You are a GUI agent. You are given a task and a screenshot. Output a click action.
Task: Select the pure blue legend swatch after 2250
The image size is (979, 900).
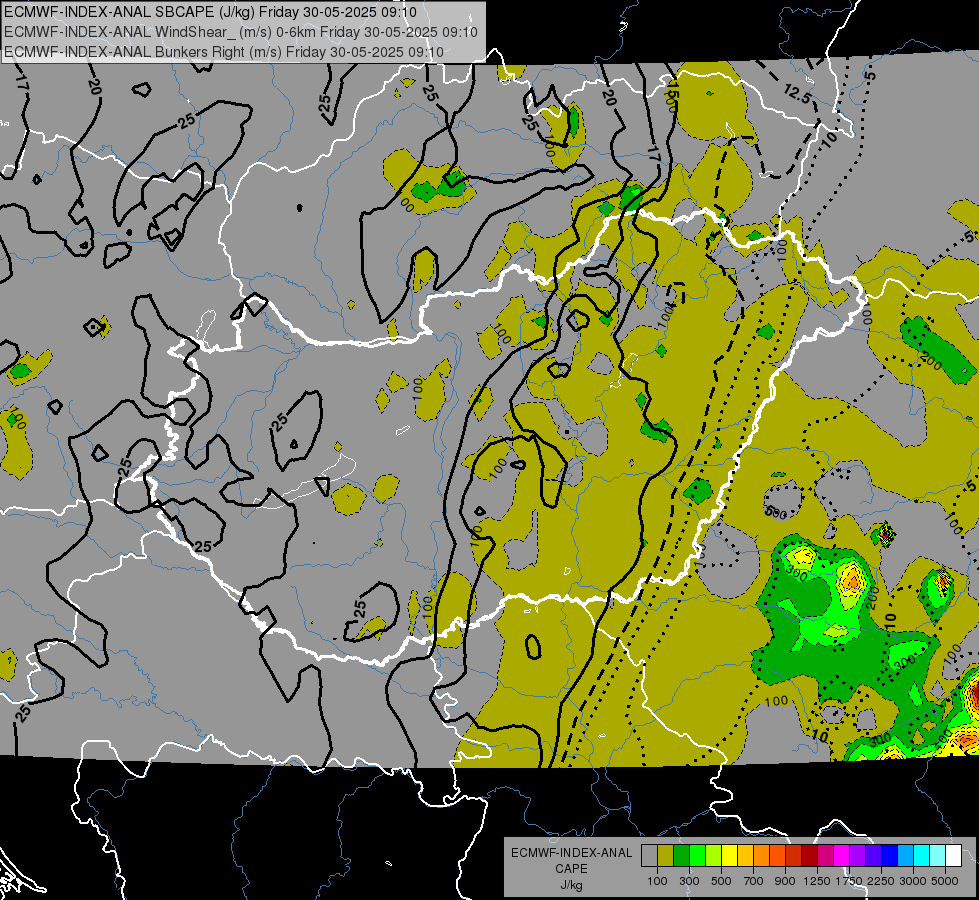[890, 855]
